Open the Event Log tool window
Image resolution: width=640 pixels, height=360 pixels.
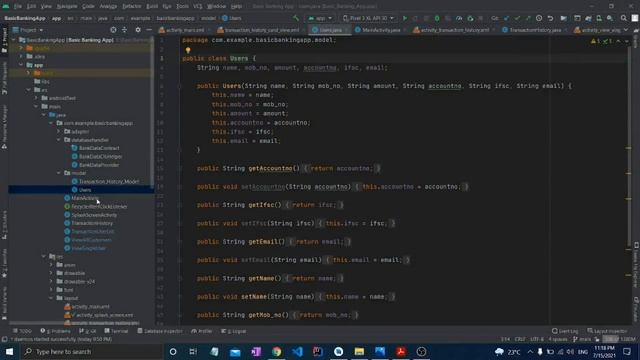coord(565,331)
